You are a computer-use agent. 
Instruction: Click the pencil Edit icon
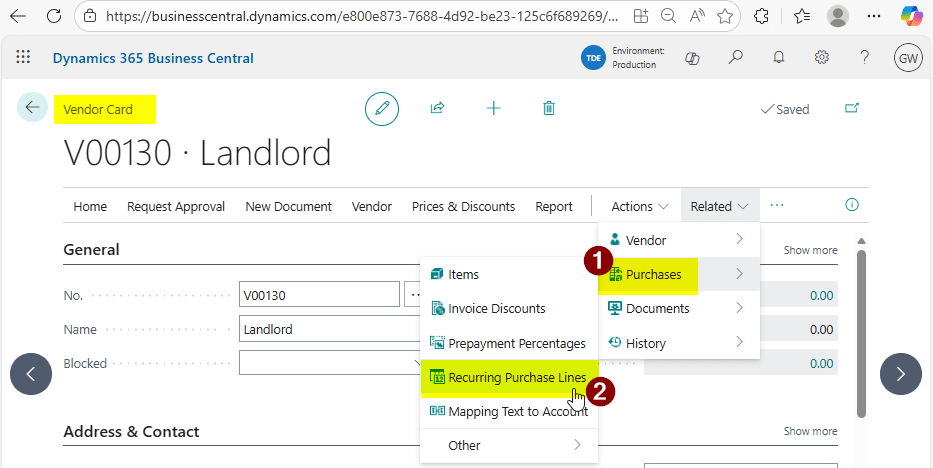(x=381, y=109)
